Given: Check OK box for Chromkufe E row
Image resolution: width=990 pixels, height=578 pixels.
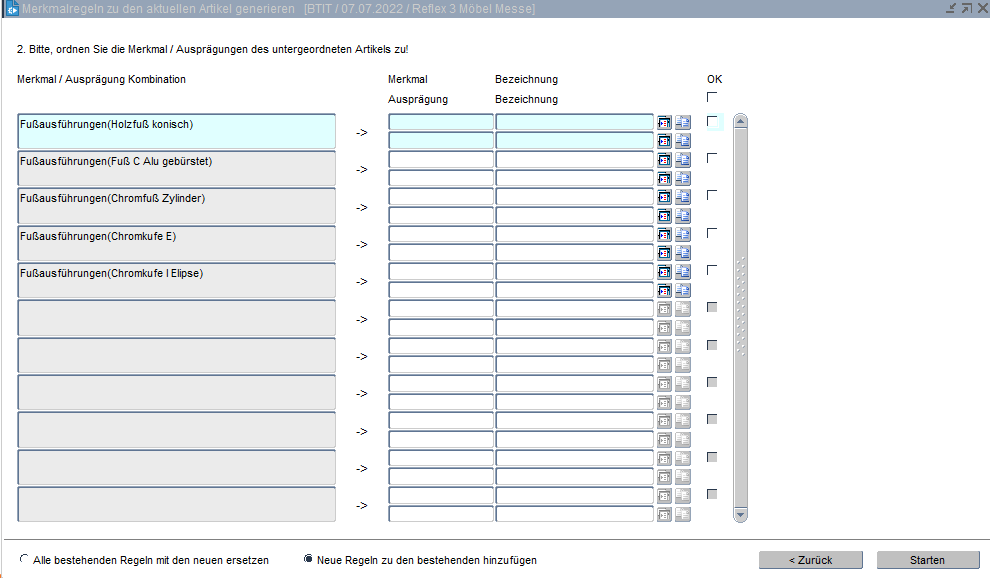Looking at the screenshot, I should coord(712,233).
